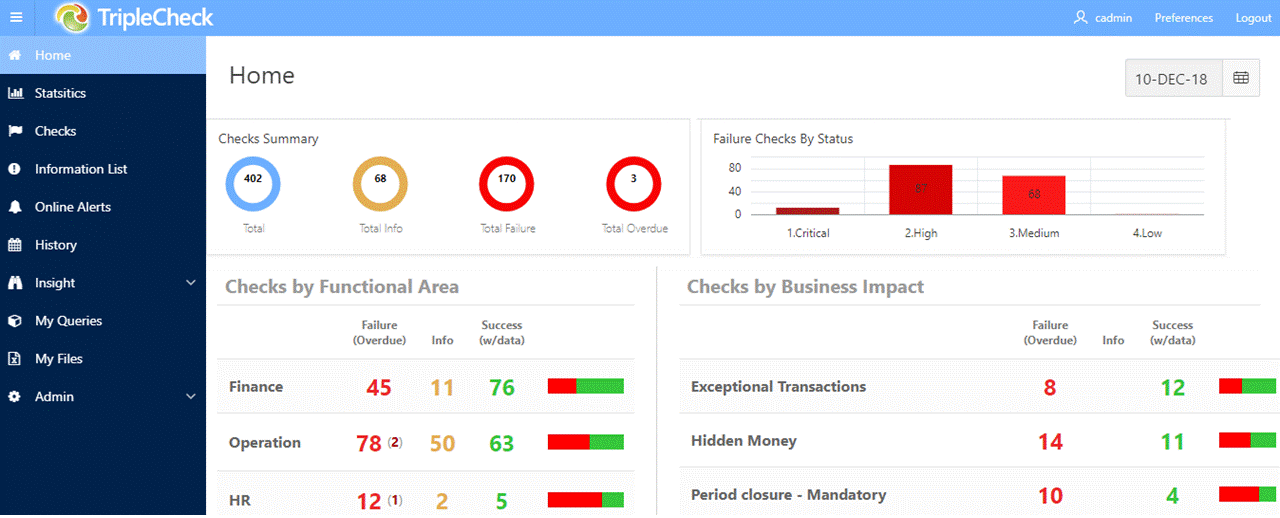Open the Home sidebar item
This screenshot has height=518, width=1280.
[x=103, y=55]
